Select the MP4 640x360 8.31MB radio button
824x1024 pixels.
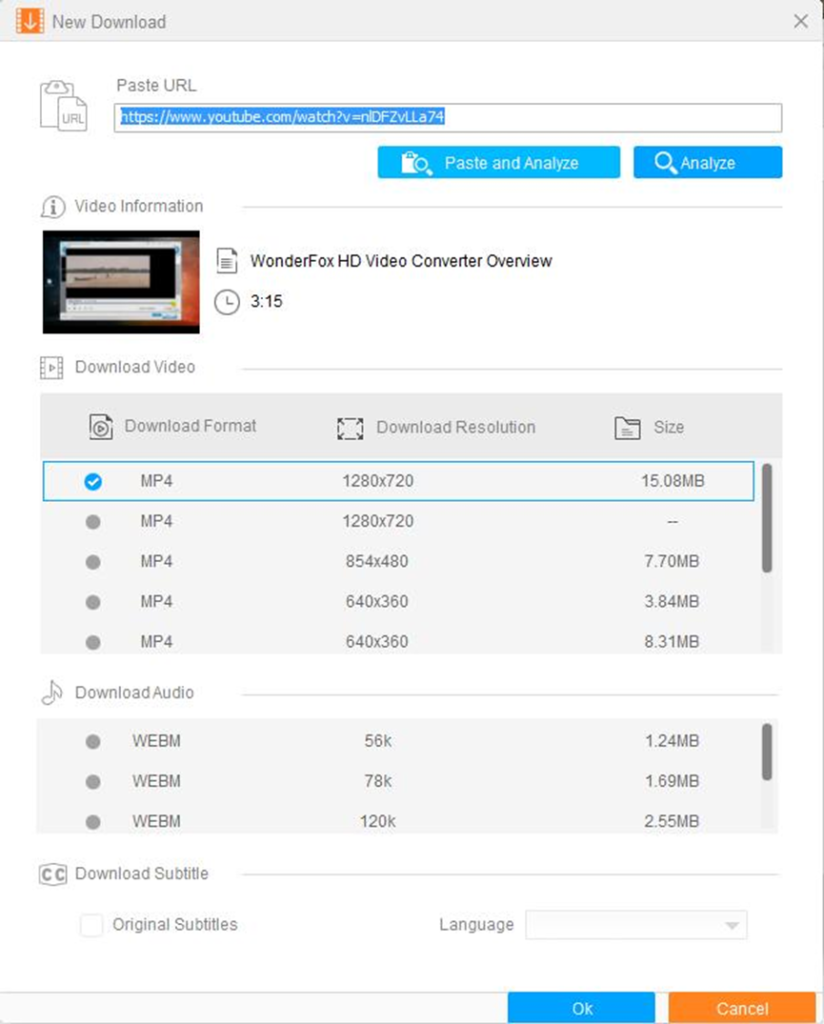tap(93, 643)
